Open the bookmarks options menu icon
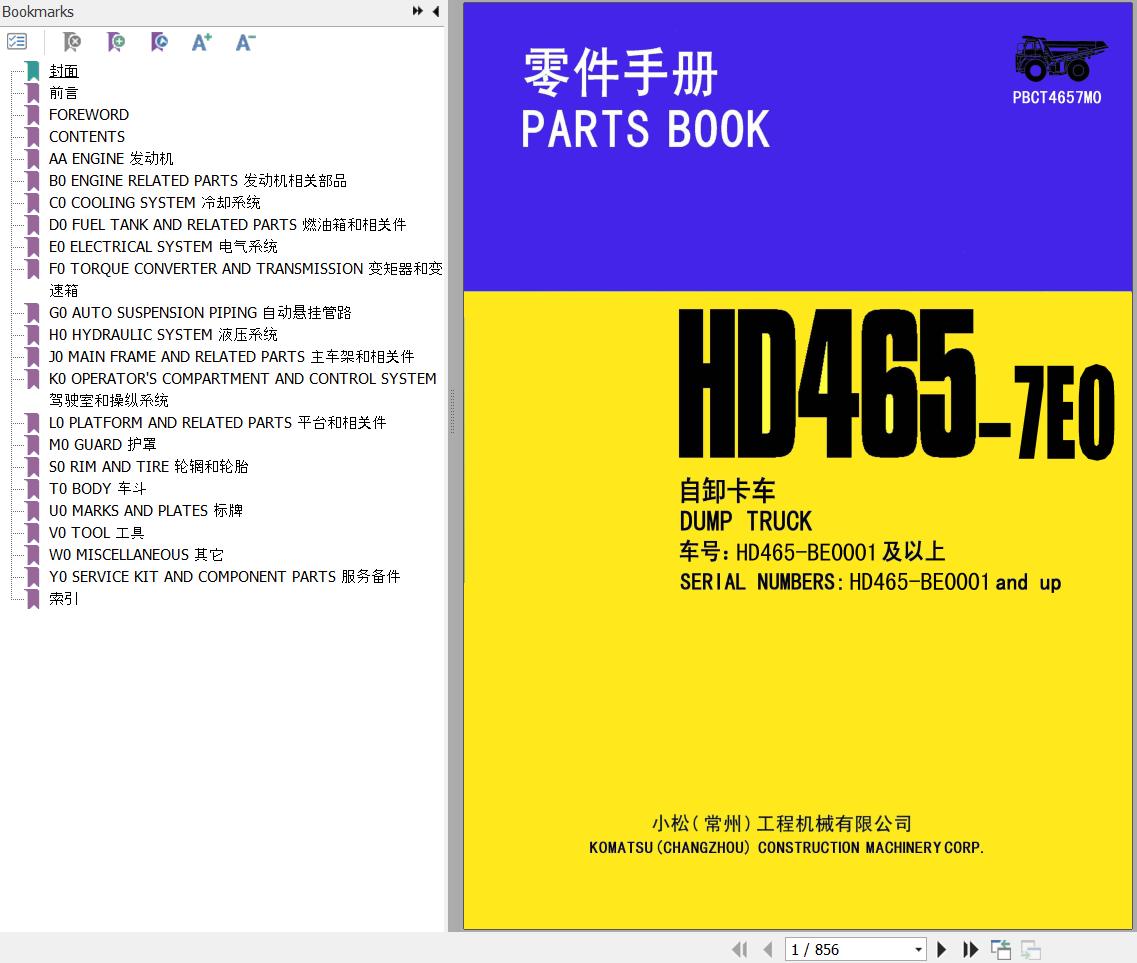The height and width of the screenshot is (963, 1137). (17, 42)
